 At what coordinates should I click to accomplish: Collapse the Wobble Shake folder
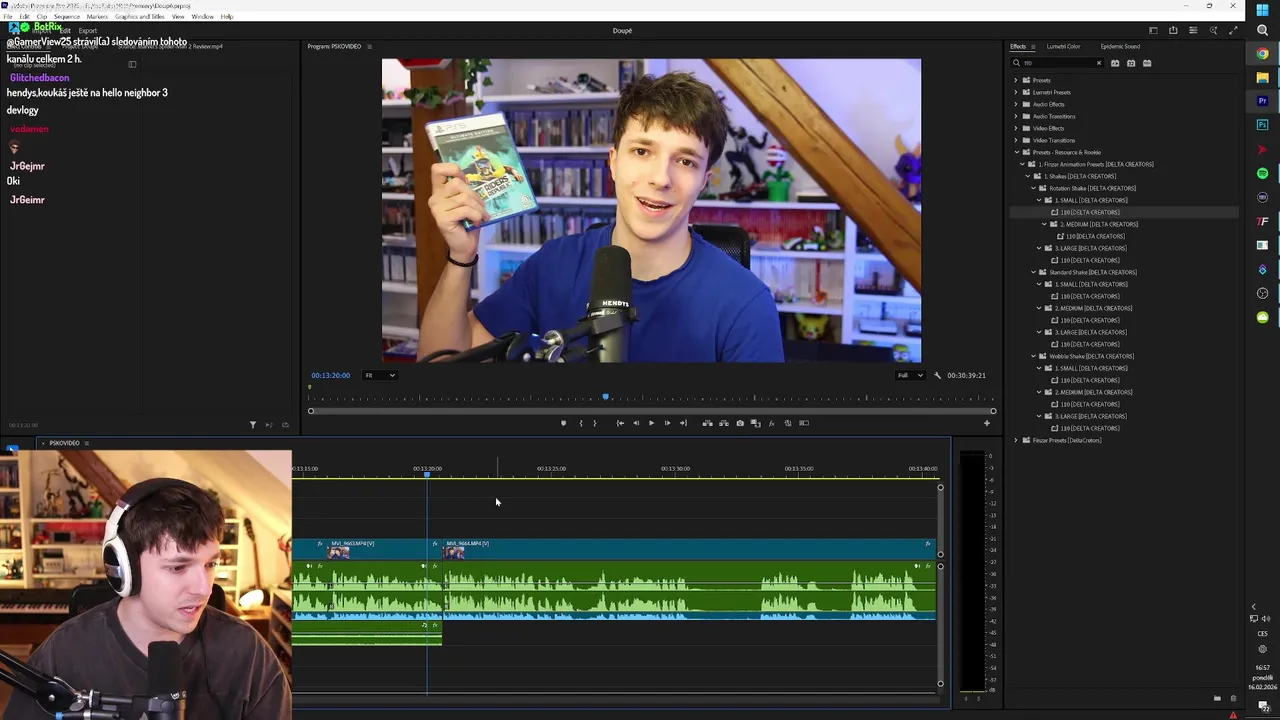click(1034, 356)
